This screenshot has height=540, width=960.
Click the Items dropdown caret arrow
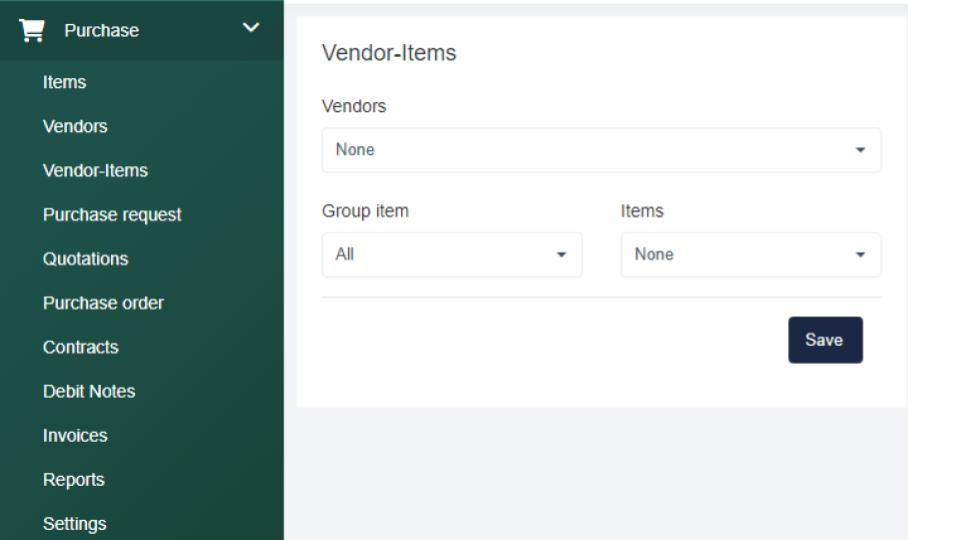tap(860, 255)
